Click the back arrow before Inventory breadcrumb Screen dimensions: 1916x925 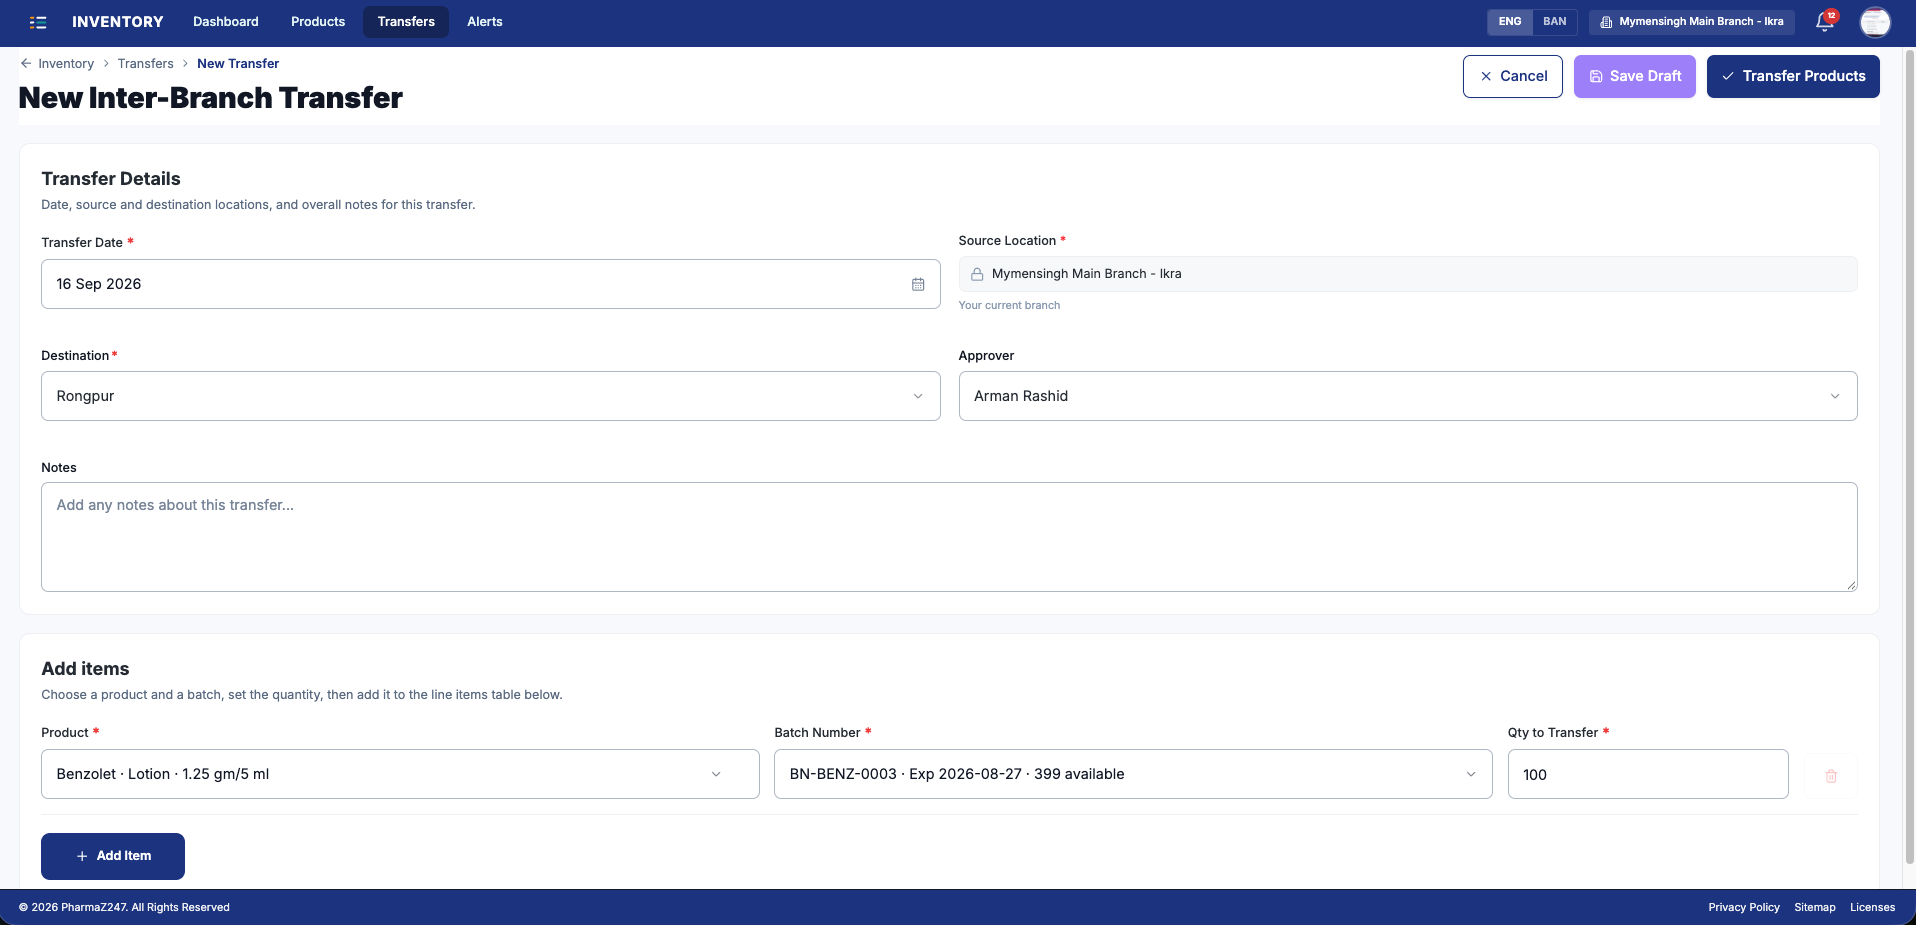click(x=26, y=63)
